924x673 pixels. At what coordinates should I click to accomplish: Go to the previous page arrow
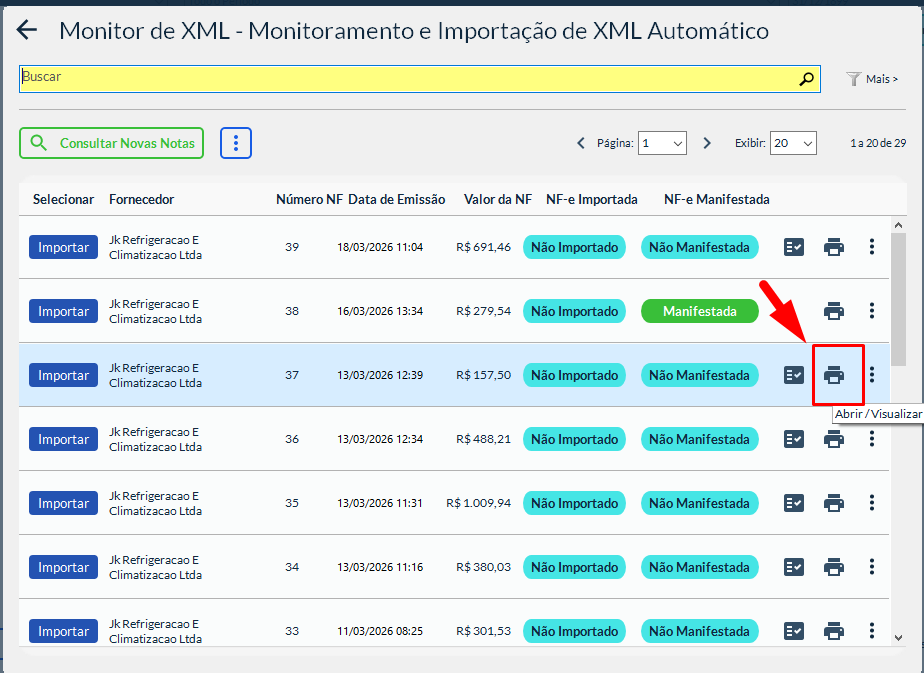click(581, 143)
